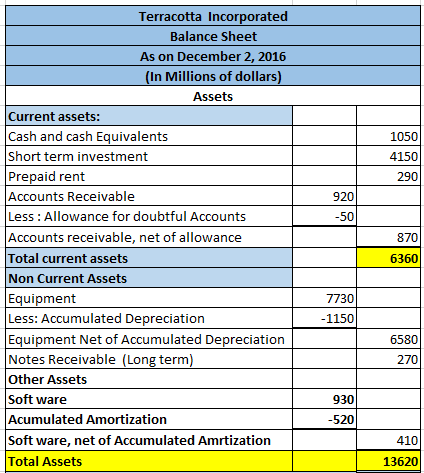Viewport: 424px width, 473px height.
Task: Select the Total current assets label
Action: pyautogui.click(x=149, y=258)
